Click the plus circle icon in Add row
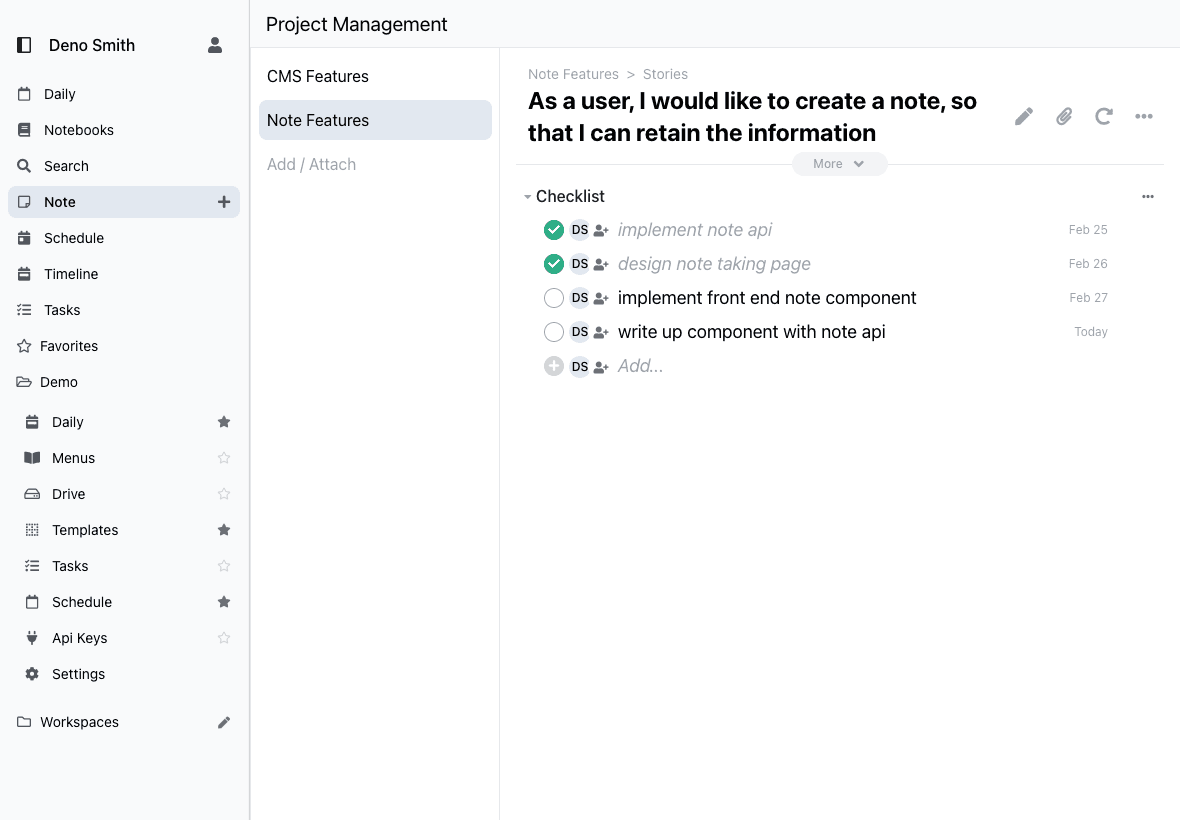Image resolution: width=1180 pixels, height=820 pixels. tap(554, 366)
